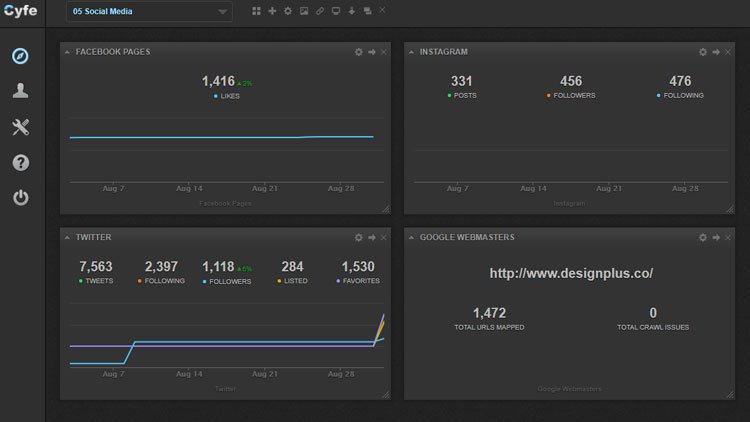The height and width of the screenshot is (422, 750).
Task: Toggle the Twitter TWEETS legend series
Action: 96,281
